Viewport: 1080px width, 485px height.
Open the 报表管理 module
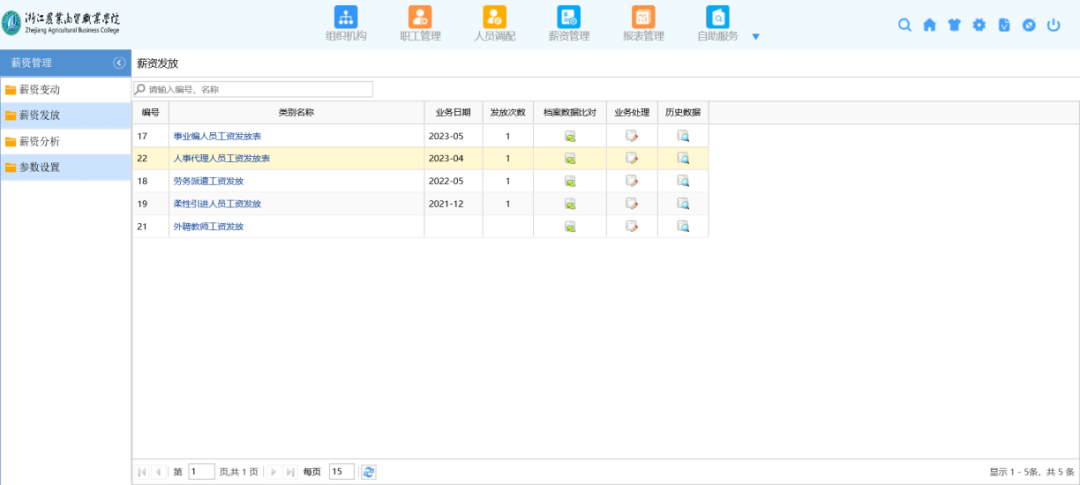click(x=643, y=17)
